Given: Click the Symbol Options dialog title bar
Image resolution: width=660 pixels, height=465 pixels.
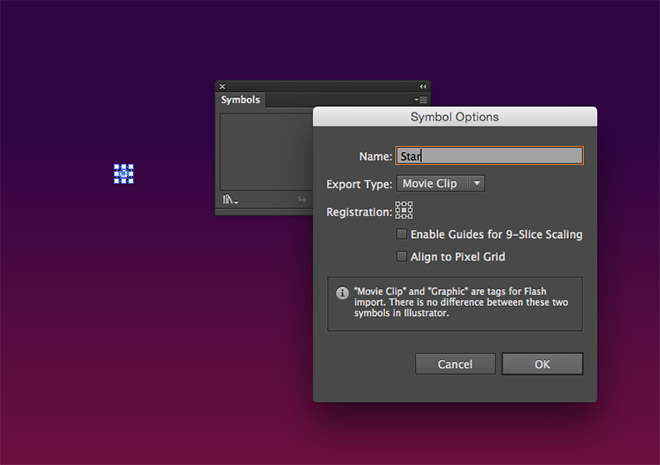Looking at the screenshot, I should (455, 117).
